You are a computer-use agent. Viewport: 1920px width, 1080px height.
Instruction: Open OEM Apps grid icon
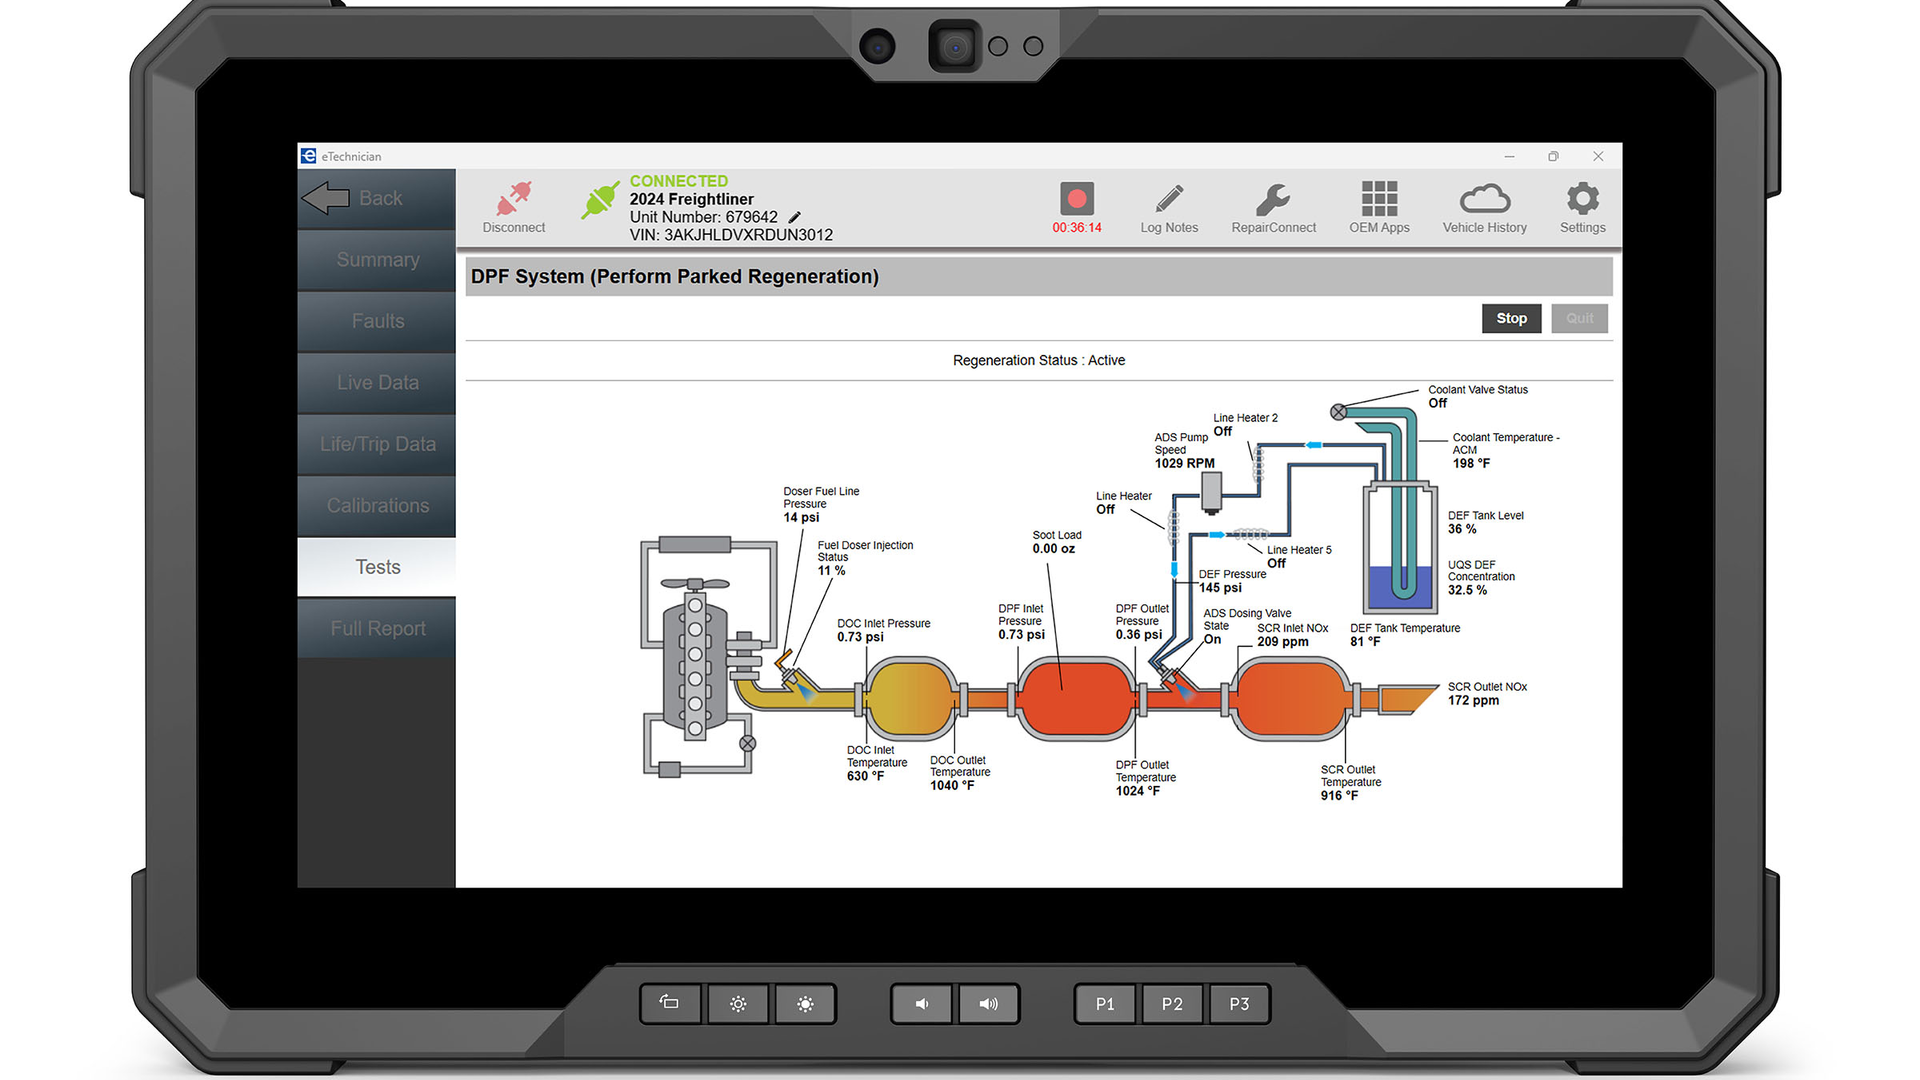(1379, 200)
